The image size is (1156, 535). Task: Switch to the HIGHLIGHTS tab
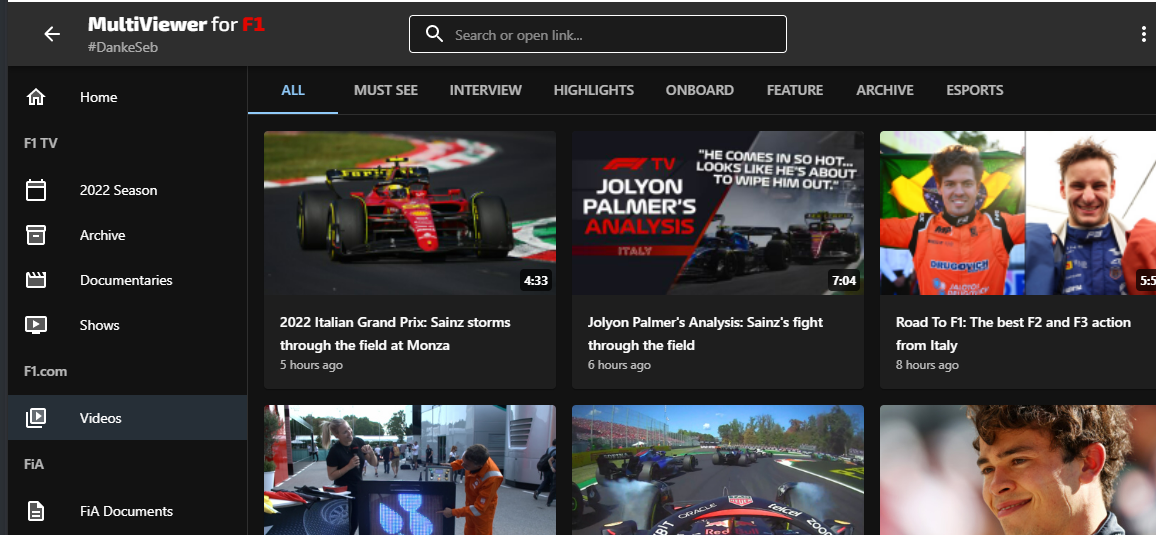(593, 90)
